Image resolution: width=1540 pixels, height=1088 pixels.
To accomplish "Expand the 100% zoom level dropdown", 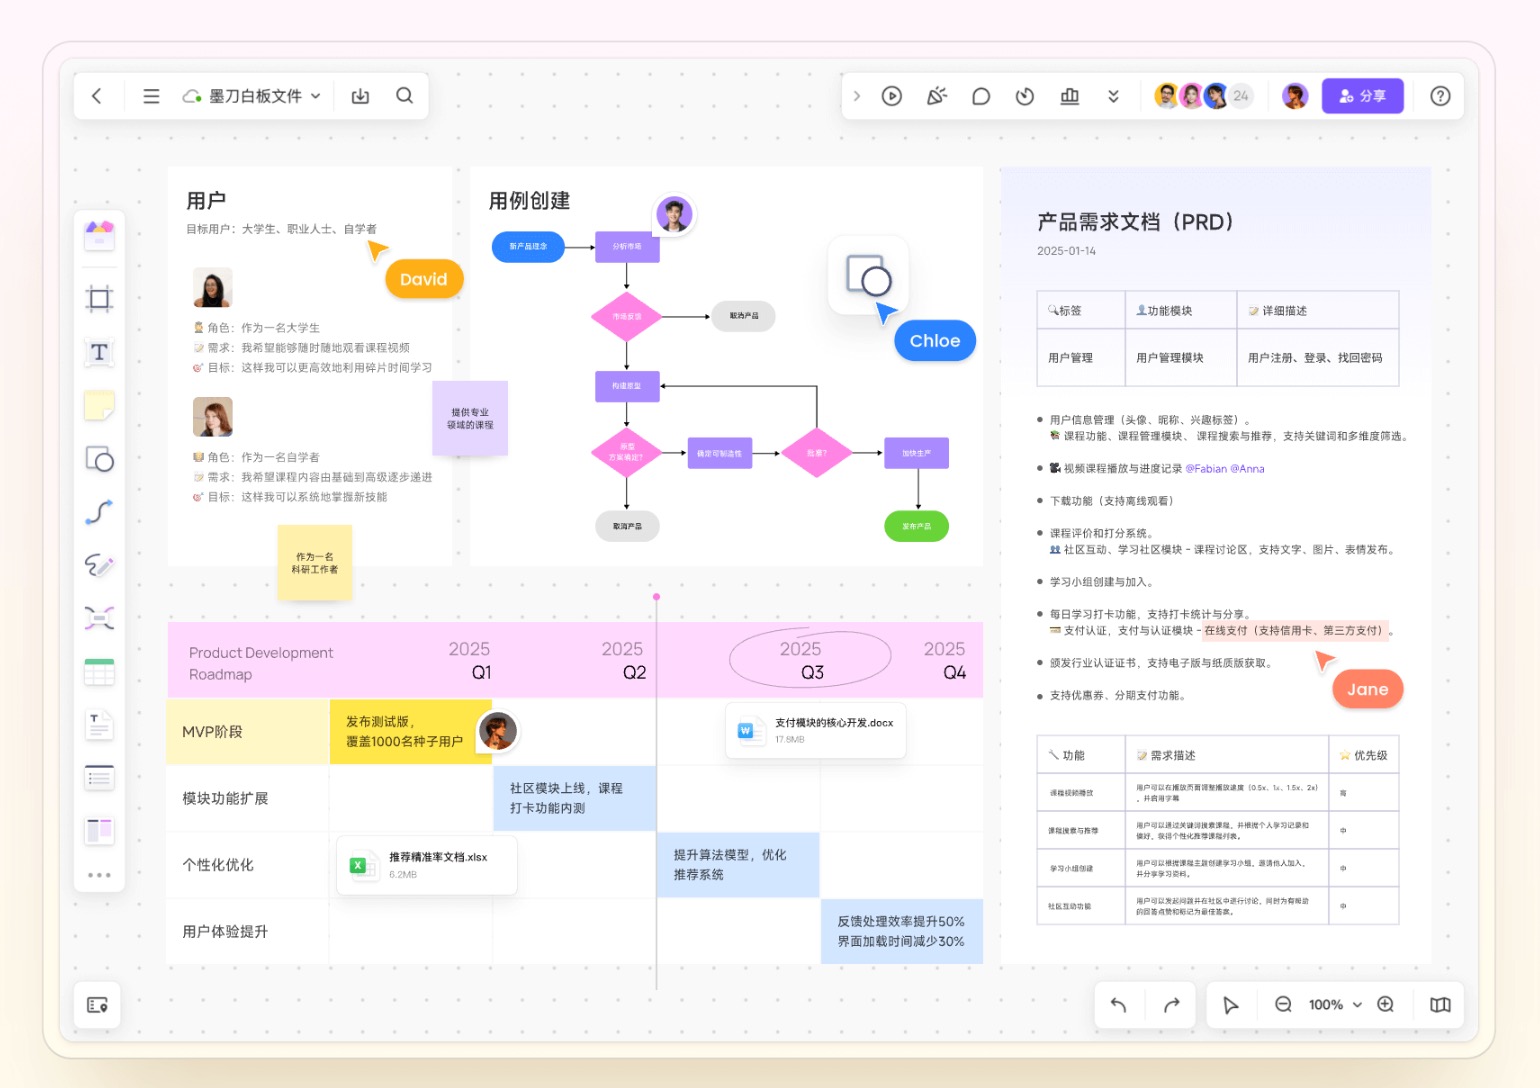I will (x=1334, y=1005).
